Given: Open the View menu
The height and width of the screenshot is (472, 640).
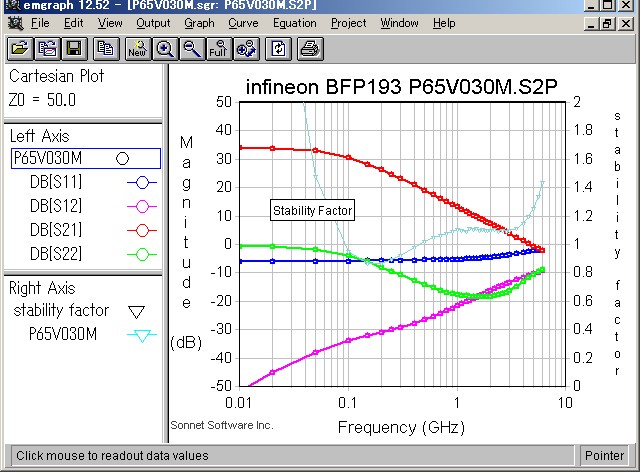Looking at the screenshot, I should (x=110, y=23).
